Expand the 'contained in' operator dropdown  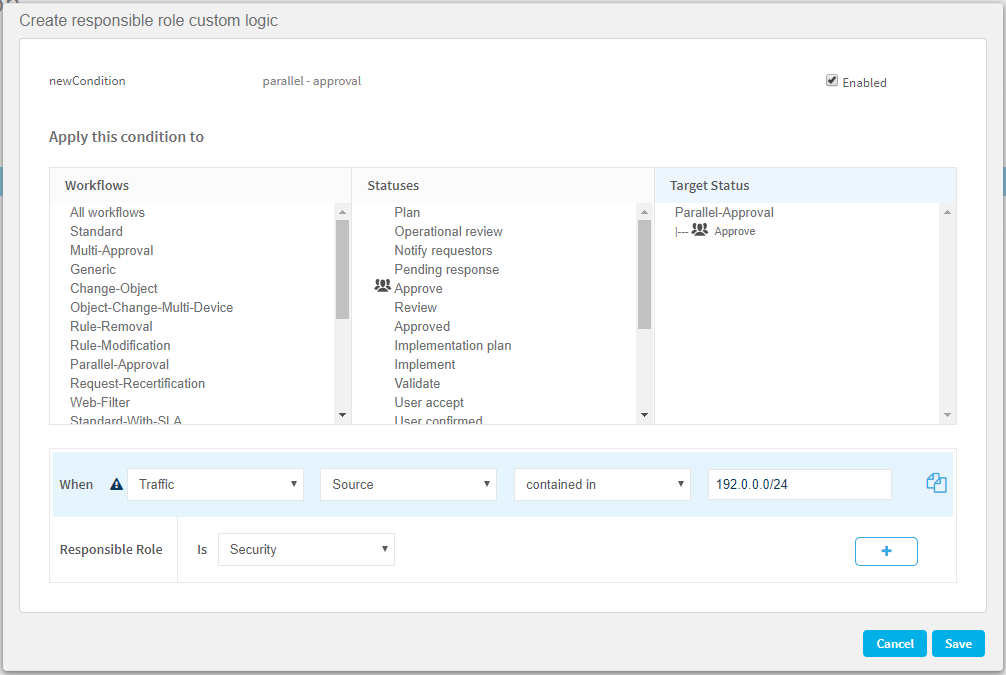coord(602,484)
